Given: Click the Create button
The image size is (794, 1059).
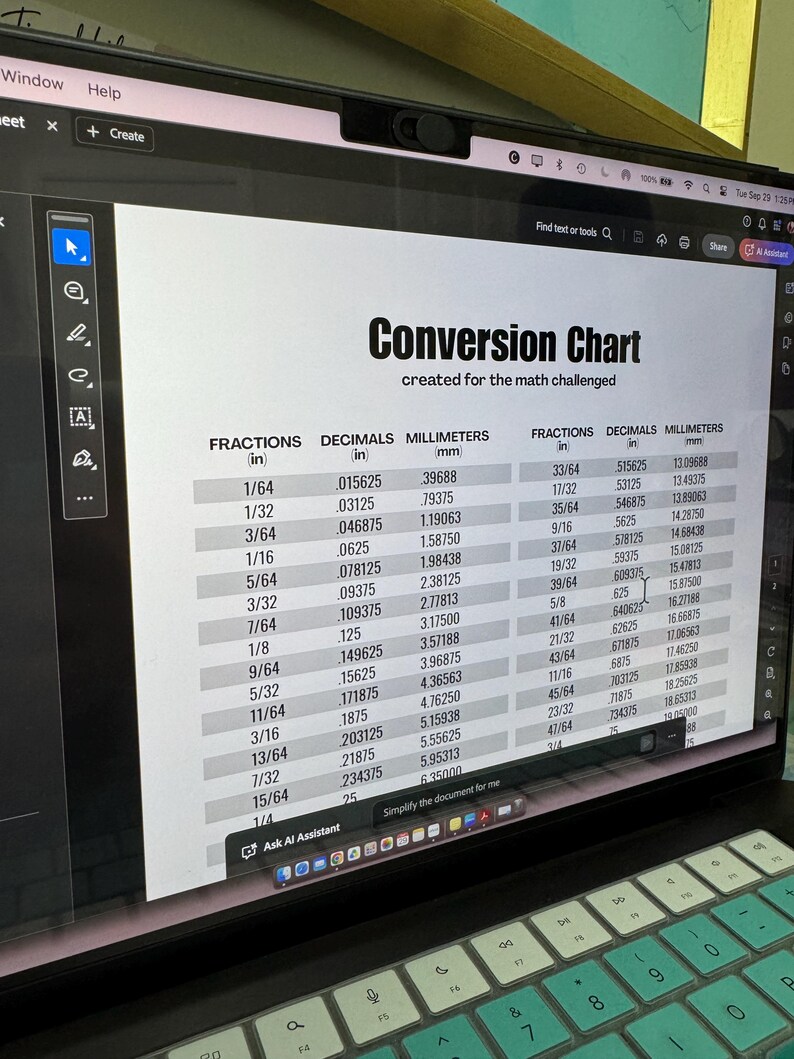Looking at the screenshot, I should 115,133.
